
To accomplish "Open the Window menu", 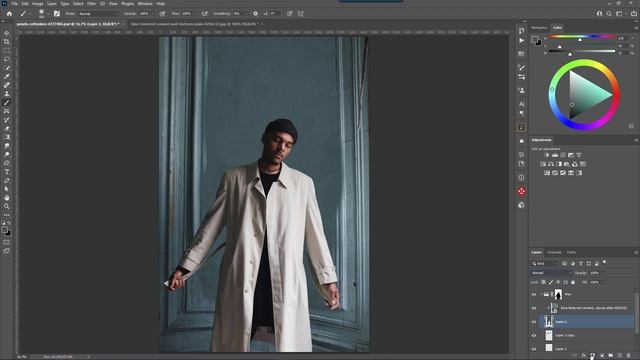I will click(145, 3).
